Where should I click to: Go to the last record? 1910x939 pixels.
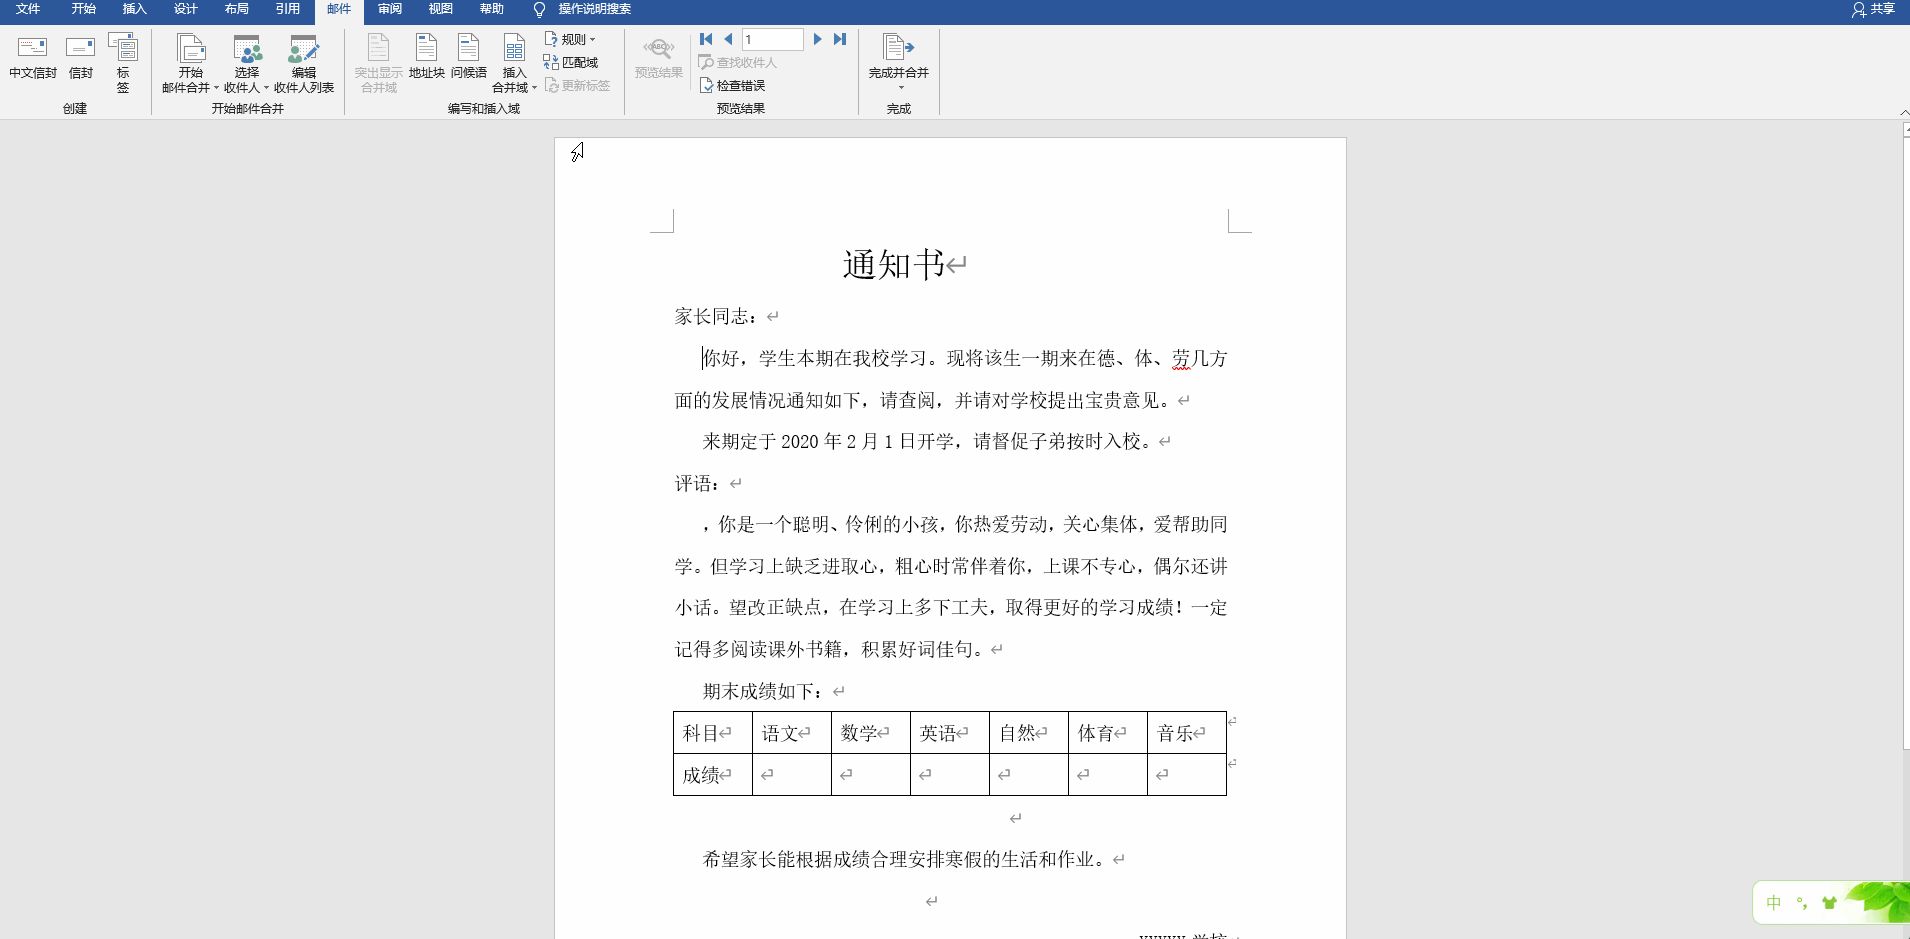tap(840, 39)
